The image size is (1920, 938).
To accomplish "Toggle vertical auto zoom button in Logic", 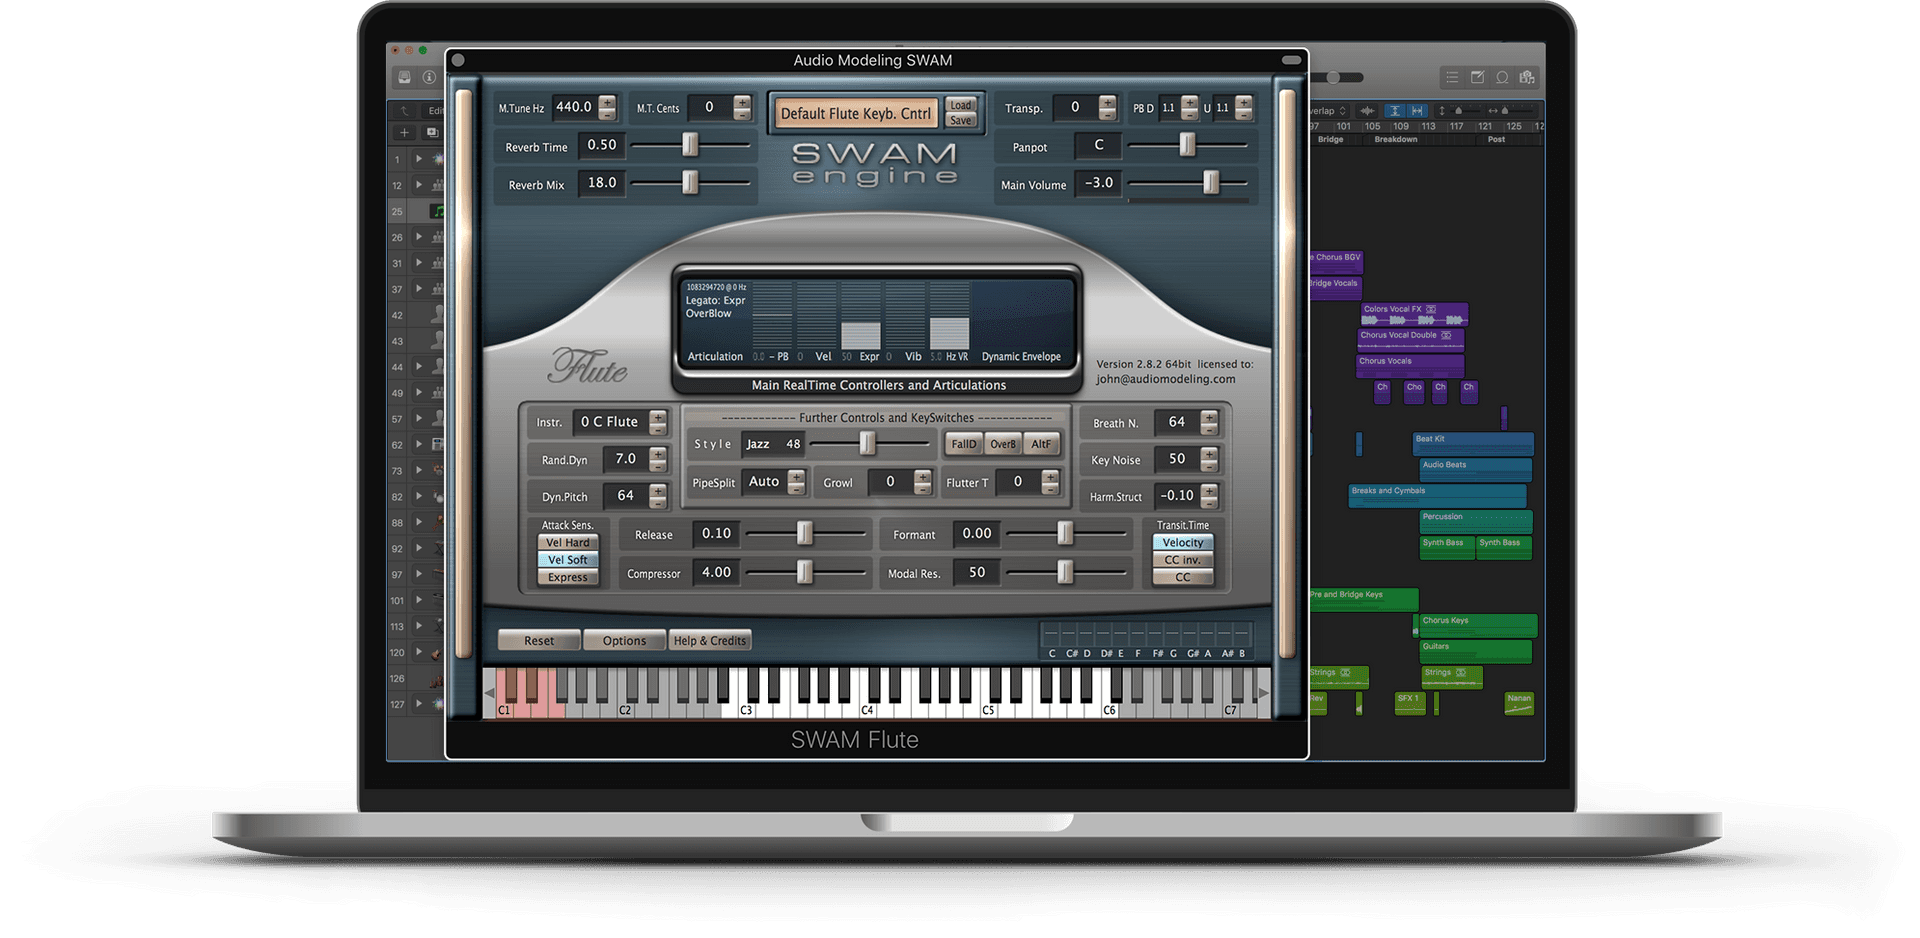I will pos(1394,111).
